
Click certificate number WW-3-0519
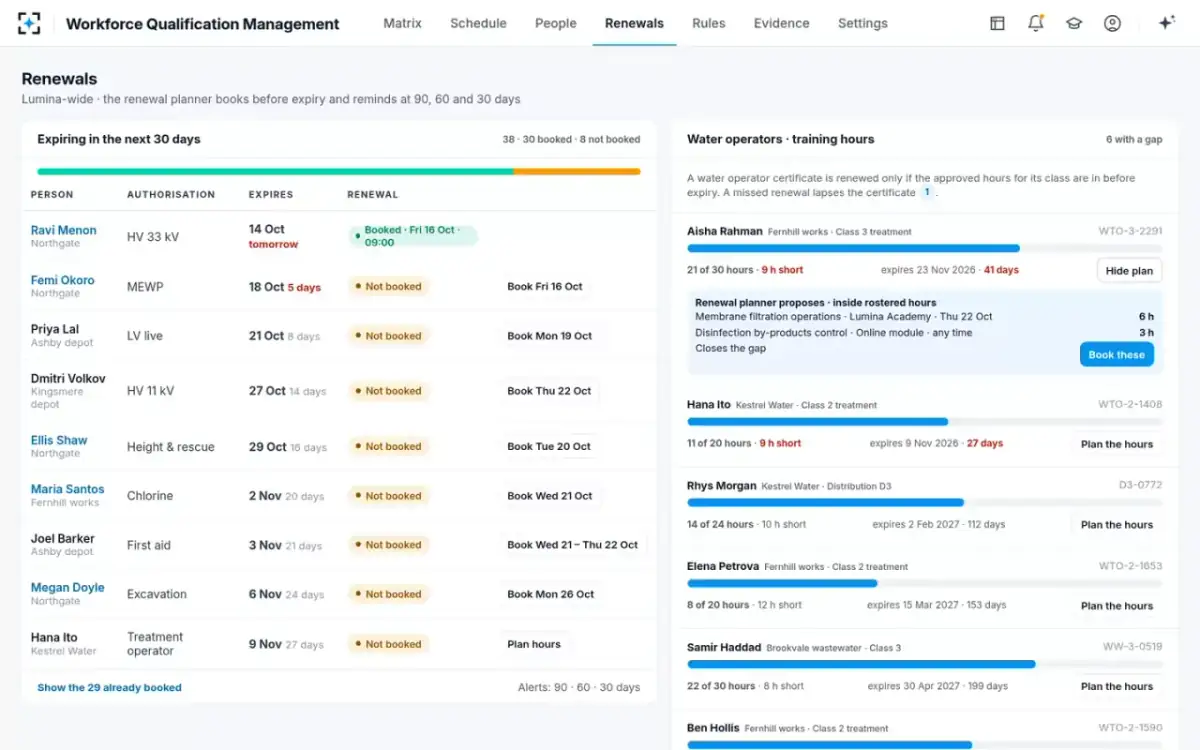tap(1132, 647)
